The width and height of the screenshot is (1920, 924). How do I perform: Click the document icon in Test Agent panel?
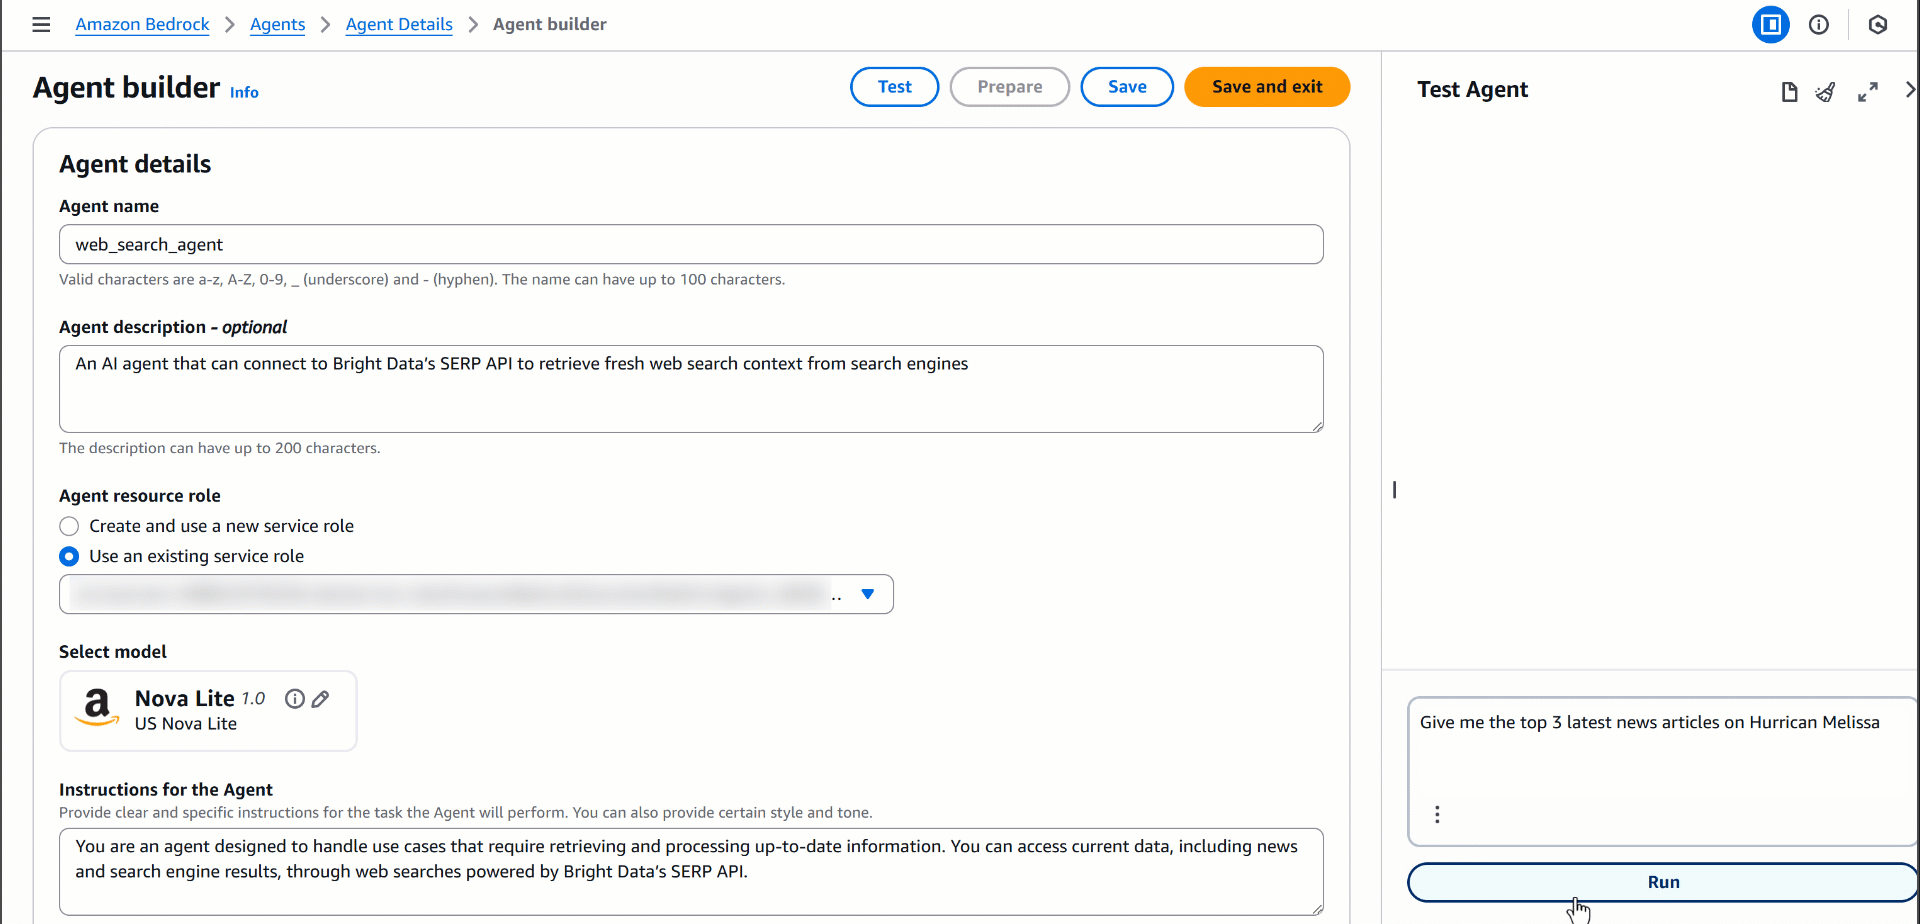pos(1789,92)
